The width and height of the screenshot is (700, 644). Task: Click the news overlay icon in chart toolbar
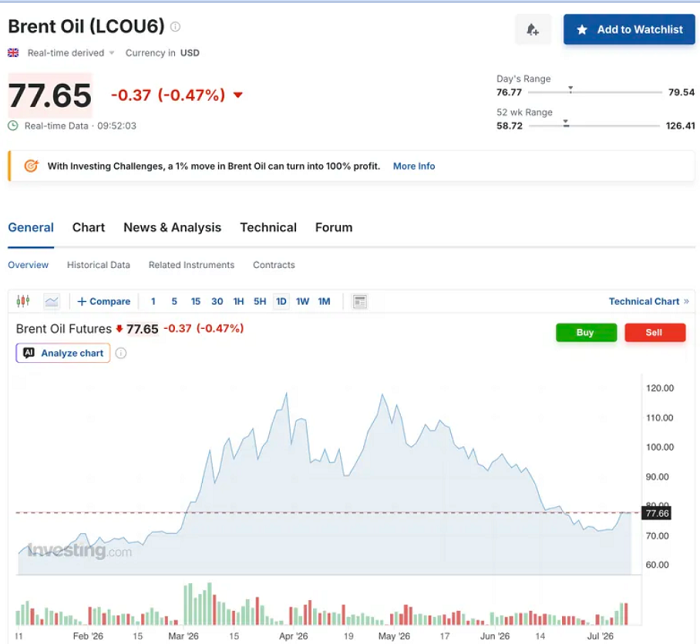360,302
